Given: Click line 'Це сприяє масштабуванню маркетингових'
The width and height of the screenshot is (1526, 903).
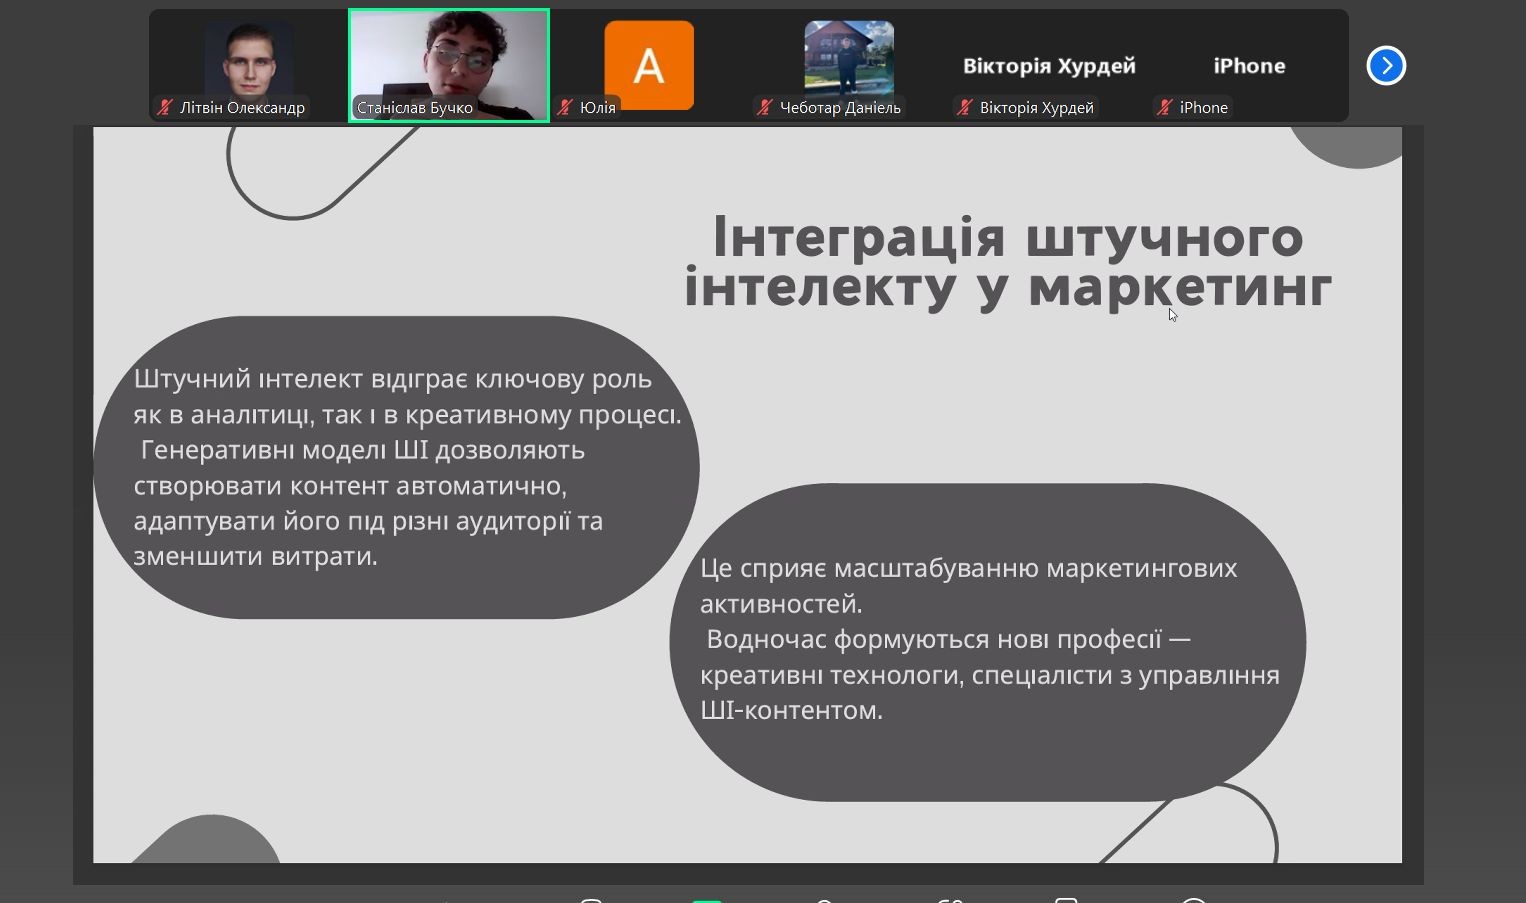Looking at the screenshot, I should coord(969,568).
